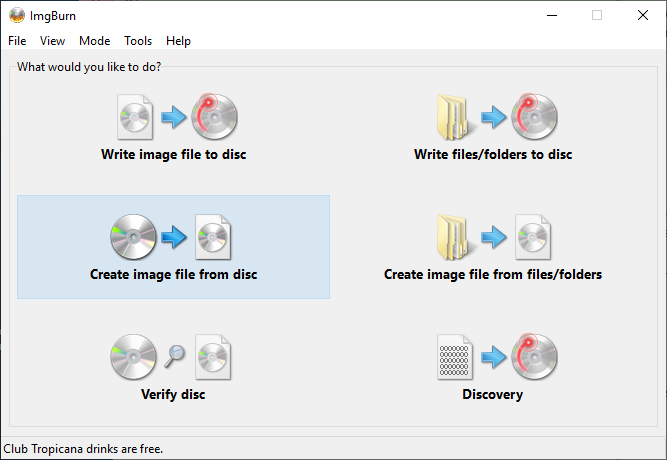Click the burning disc icon above Write image file to disc
This screenshot has height=460, width=667.
click(214, 116)
